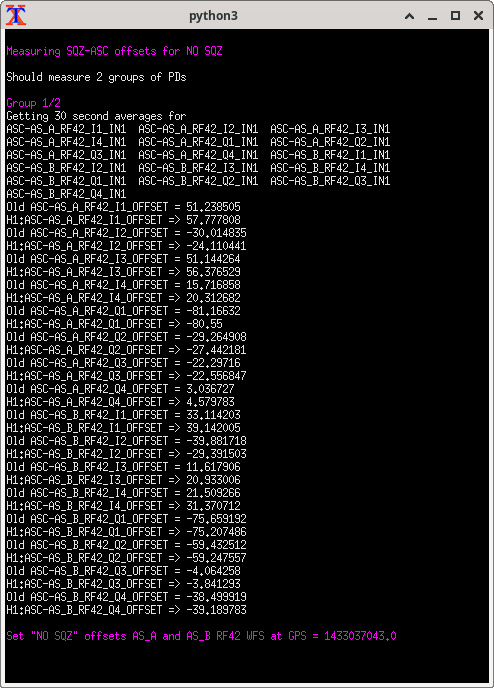Click 'Should measure 2 groups of PDs' line

click(x=96, y=77)
